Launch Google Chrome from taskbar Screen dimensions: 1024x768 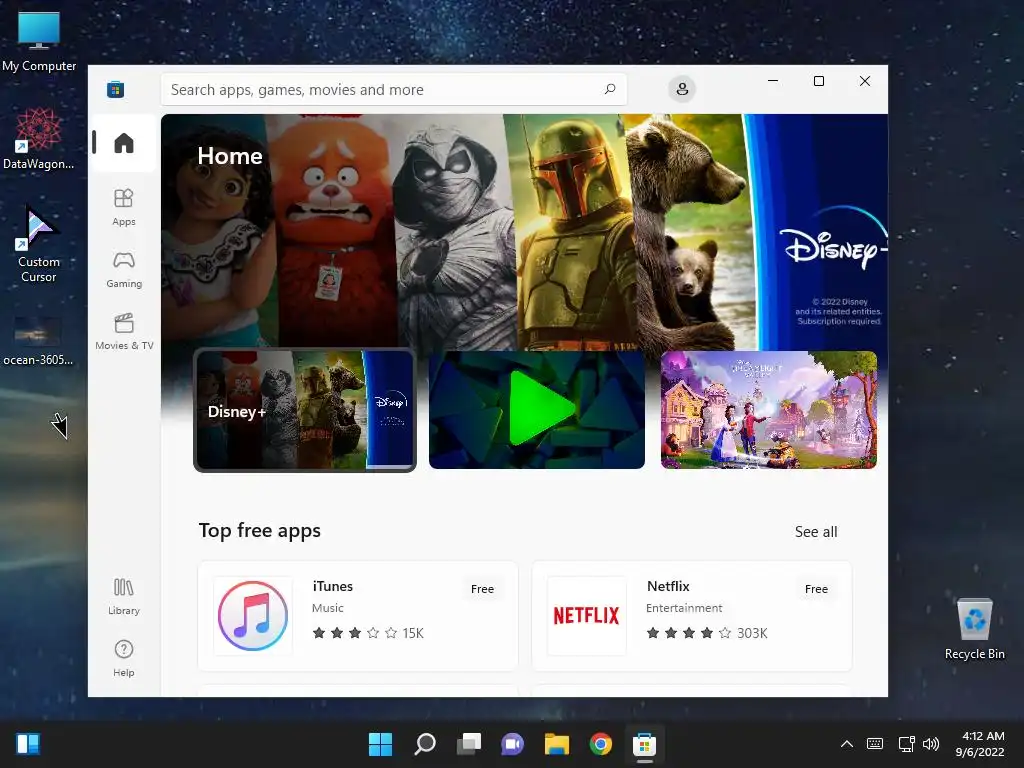[601, 744]
